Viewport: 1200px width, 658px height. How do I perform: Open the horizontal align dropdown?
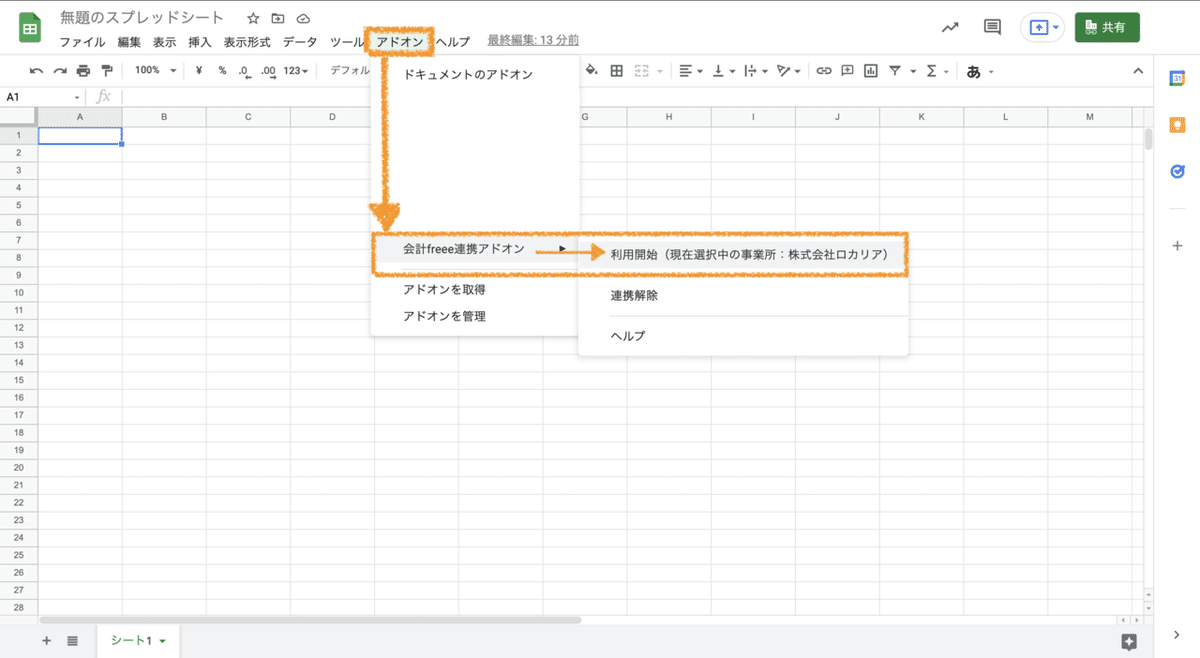690,71
